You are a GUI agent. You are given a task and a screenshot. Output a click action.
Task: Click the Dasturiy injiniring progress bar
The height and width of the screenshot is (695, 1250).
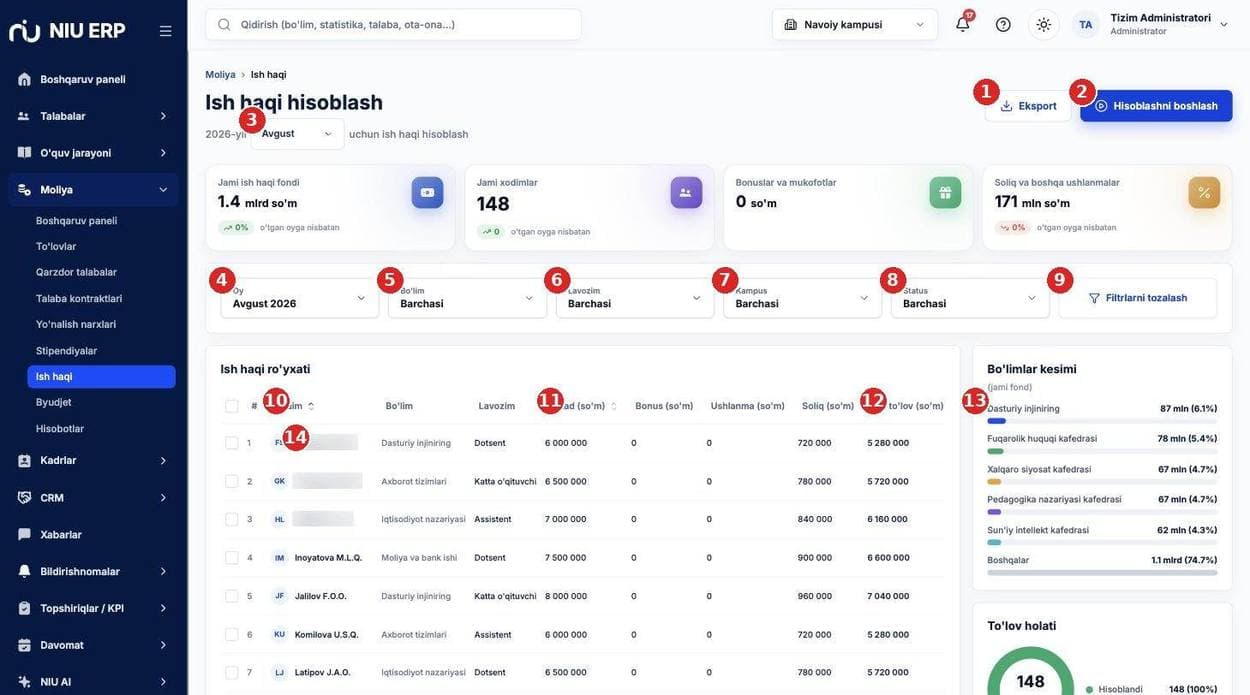(x=1102, y=421)
